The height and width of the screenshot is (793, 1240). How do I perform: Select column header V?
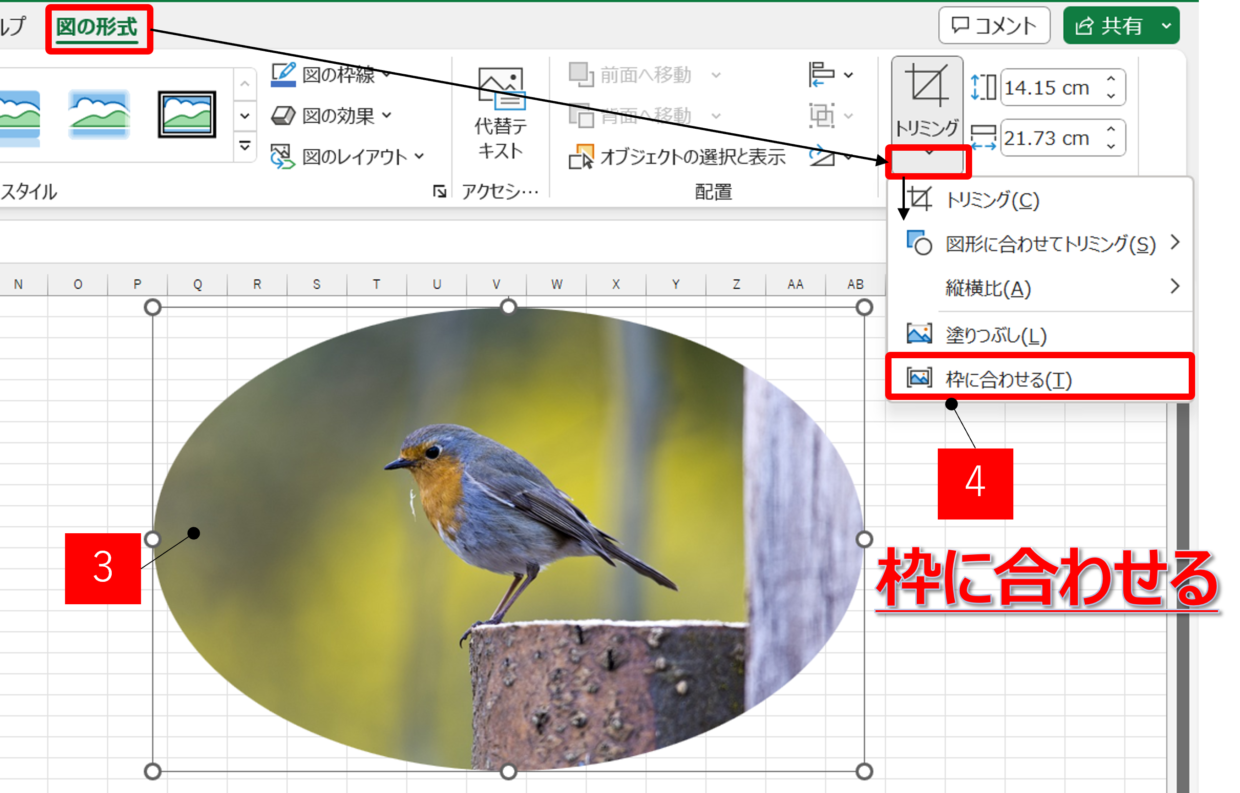496,285
